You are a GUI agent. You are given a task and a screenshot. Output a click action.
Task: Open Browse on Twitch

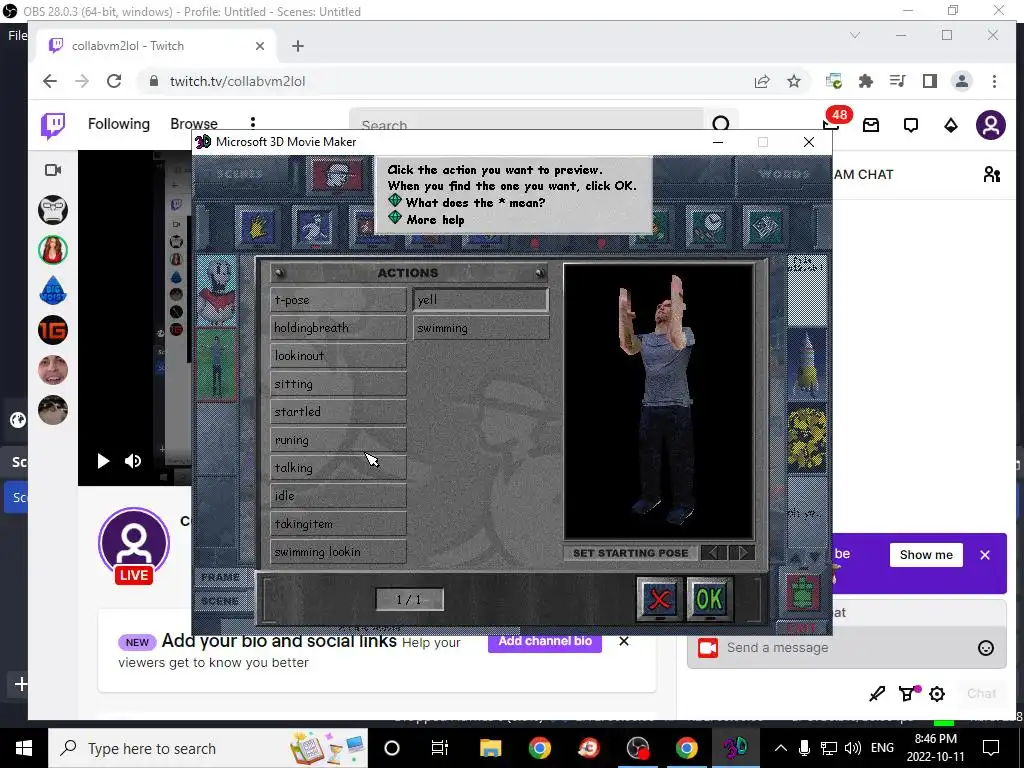click(x=194, y=124)
